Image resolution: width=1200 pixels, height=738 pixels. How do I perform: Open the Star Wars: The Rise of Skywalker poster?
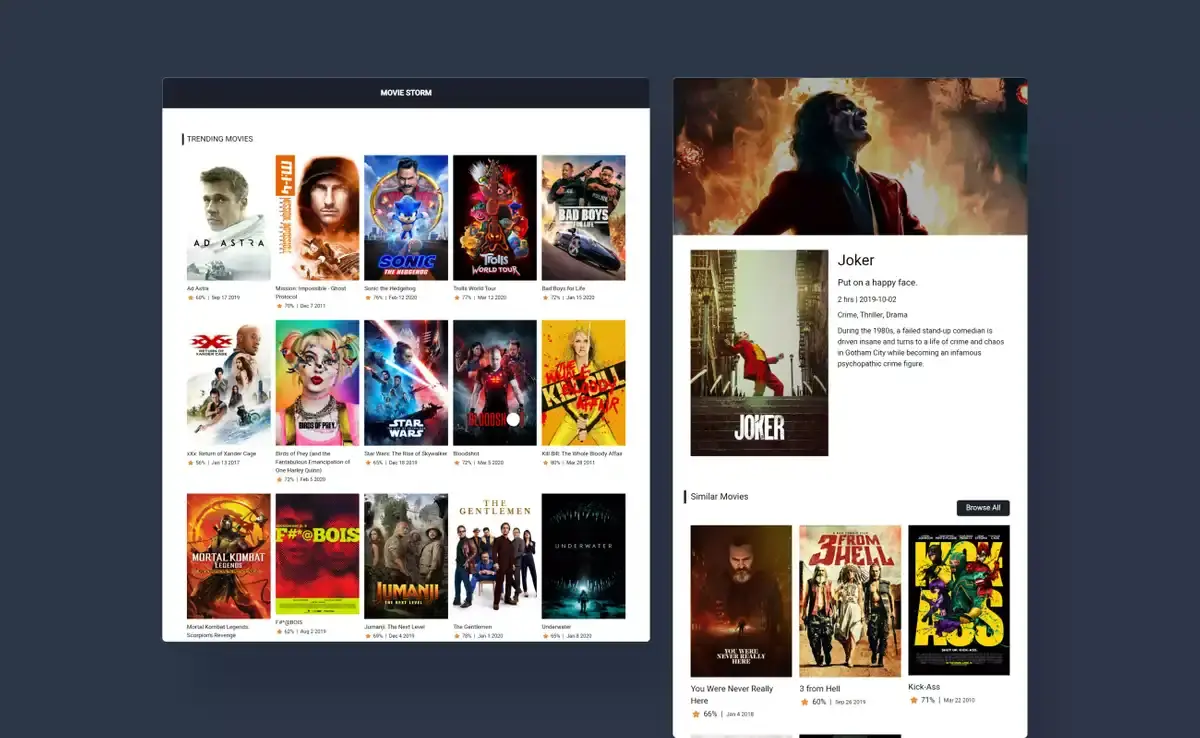click(406, 383)
